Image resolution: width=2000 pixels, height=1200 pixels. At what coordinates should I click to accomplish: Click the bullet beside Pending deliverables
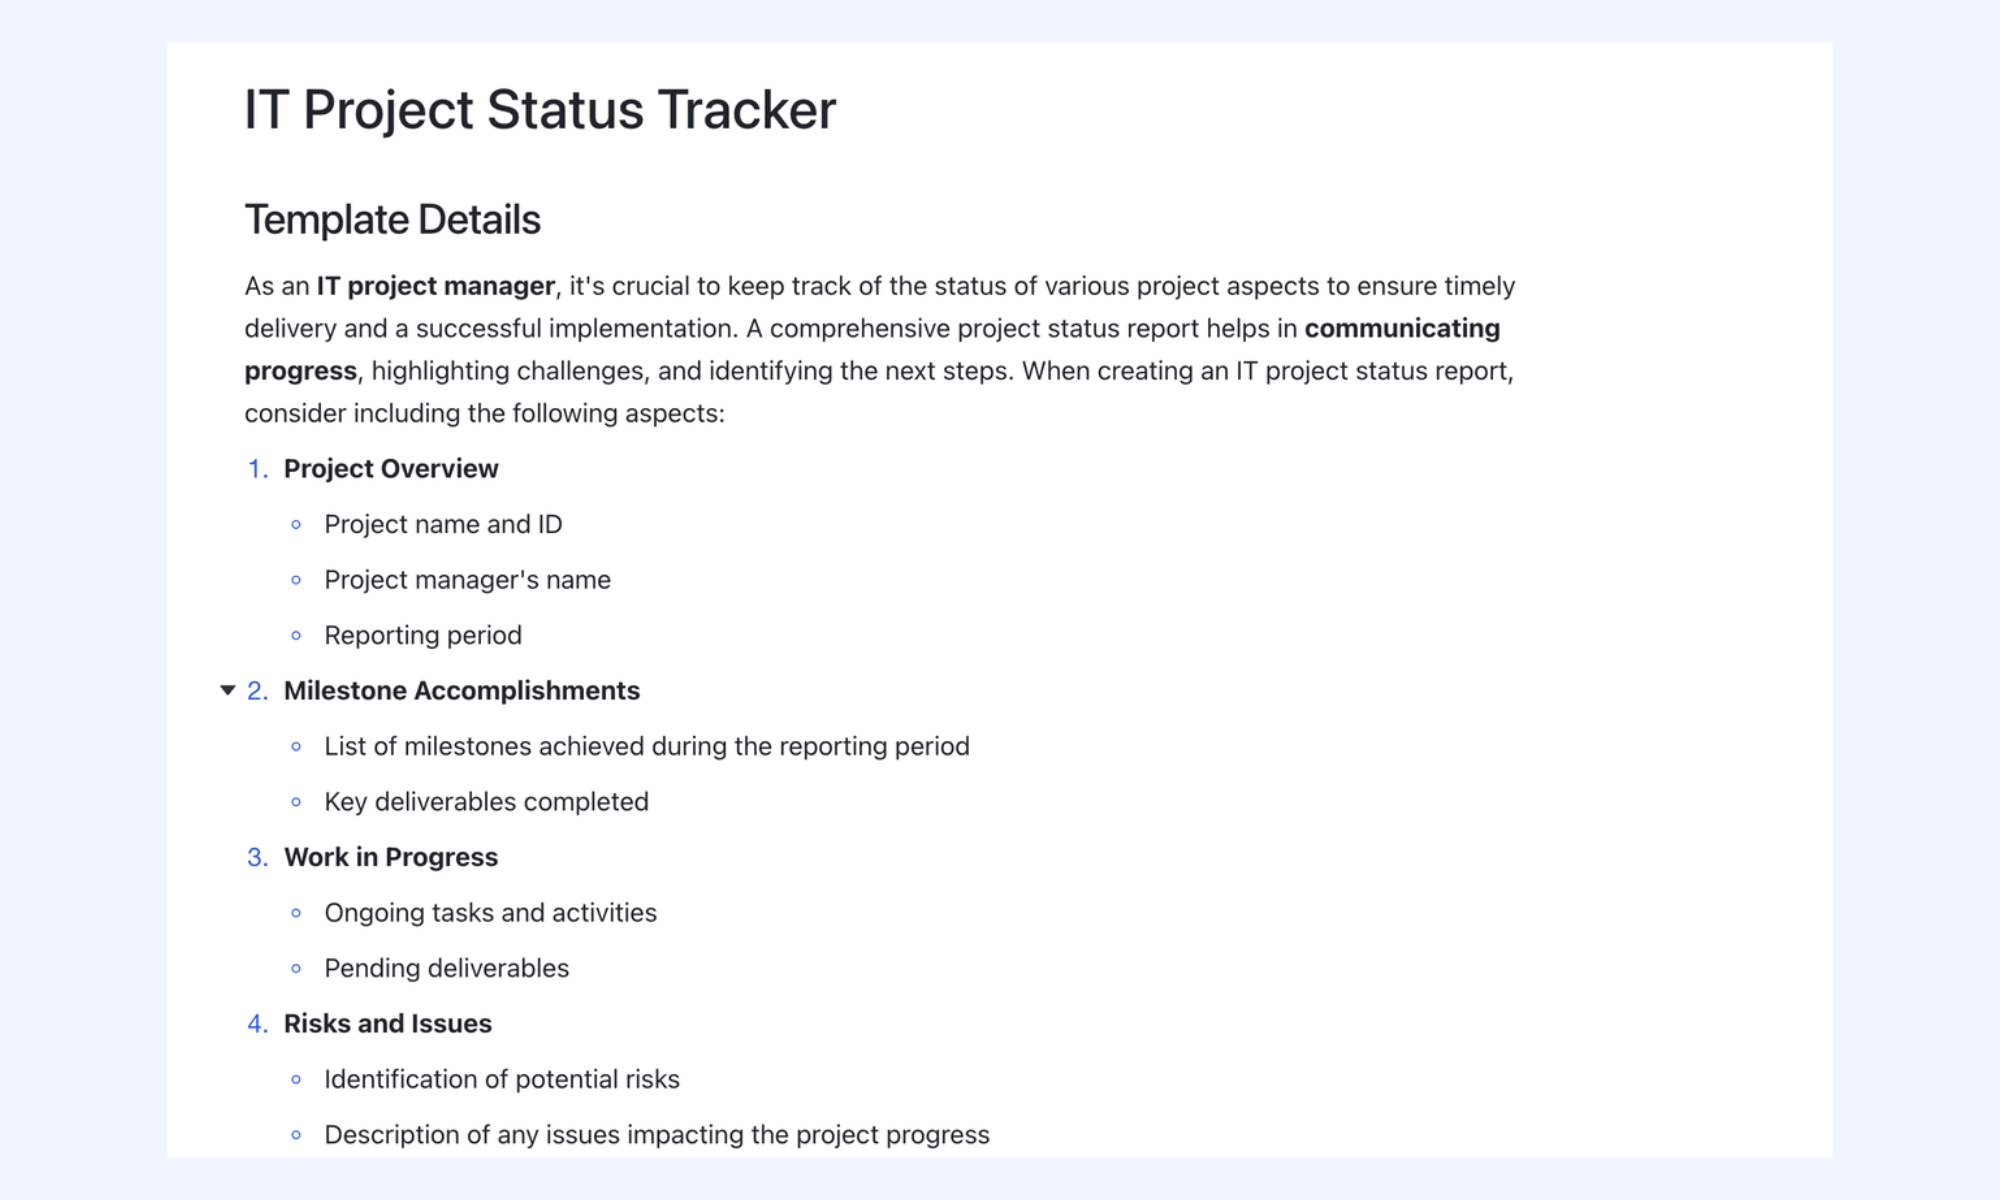pos(296,968)
